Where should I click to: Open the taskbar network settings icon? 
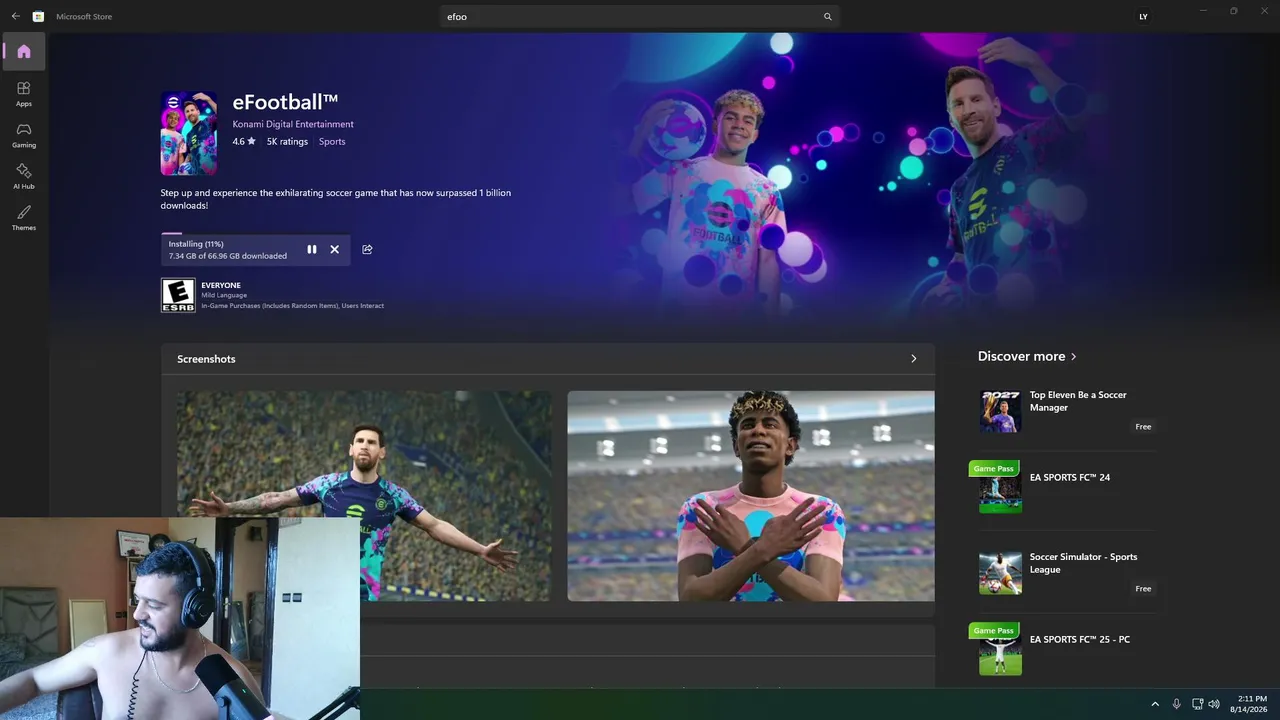point(1197,704)
